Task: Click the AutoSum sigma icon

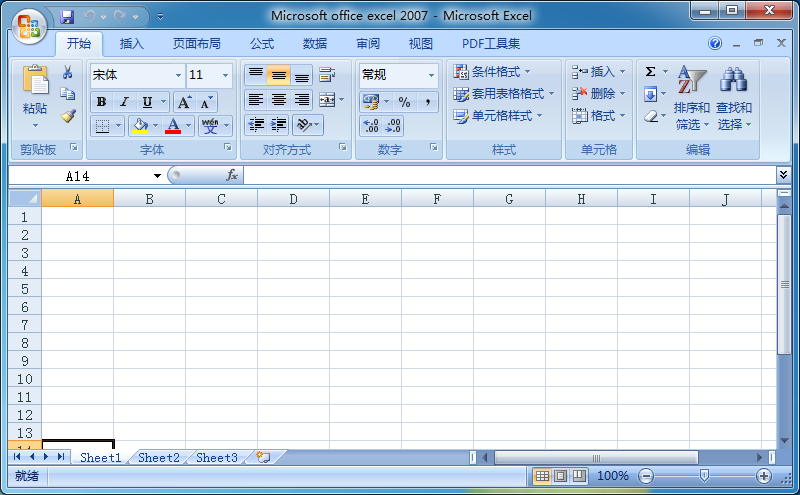Action: (651, 71)
